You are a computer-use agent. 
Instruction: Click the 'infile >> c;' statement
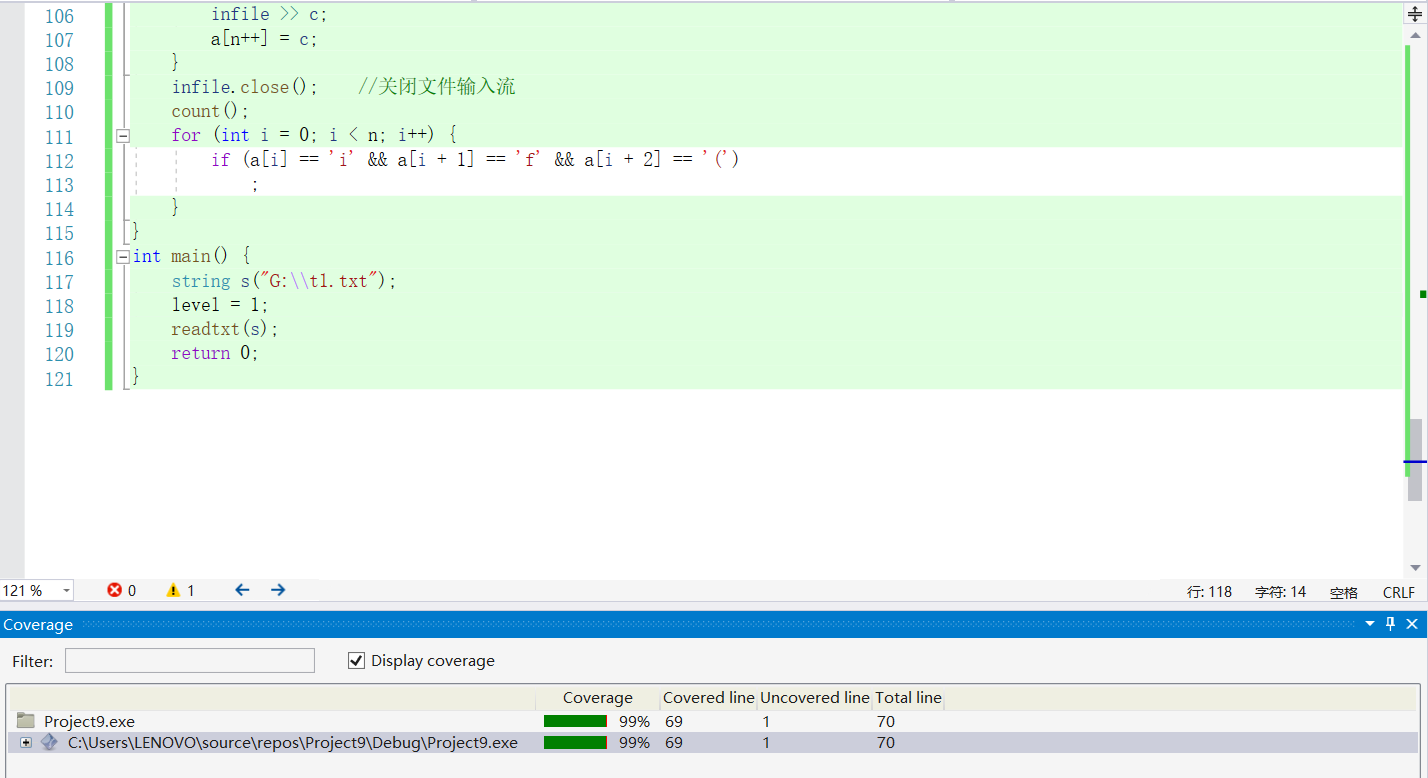click(x=269, y=15)
